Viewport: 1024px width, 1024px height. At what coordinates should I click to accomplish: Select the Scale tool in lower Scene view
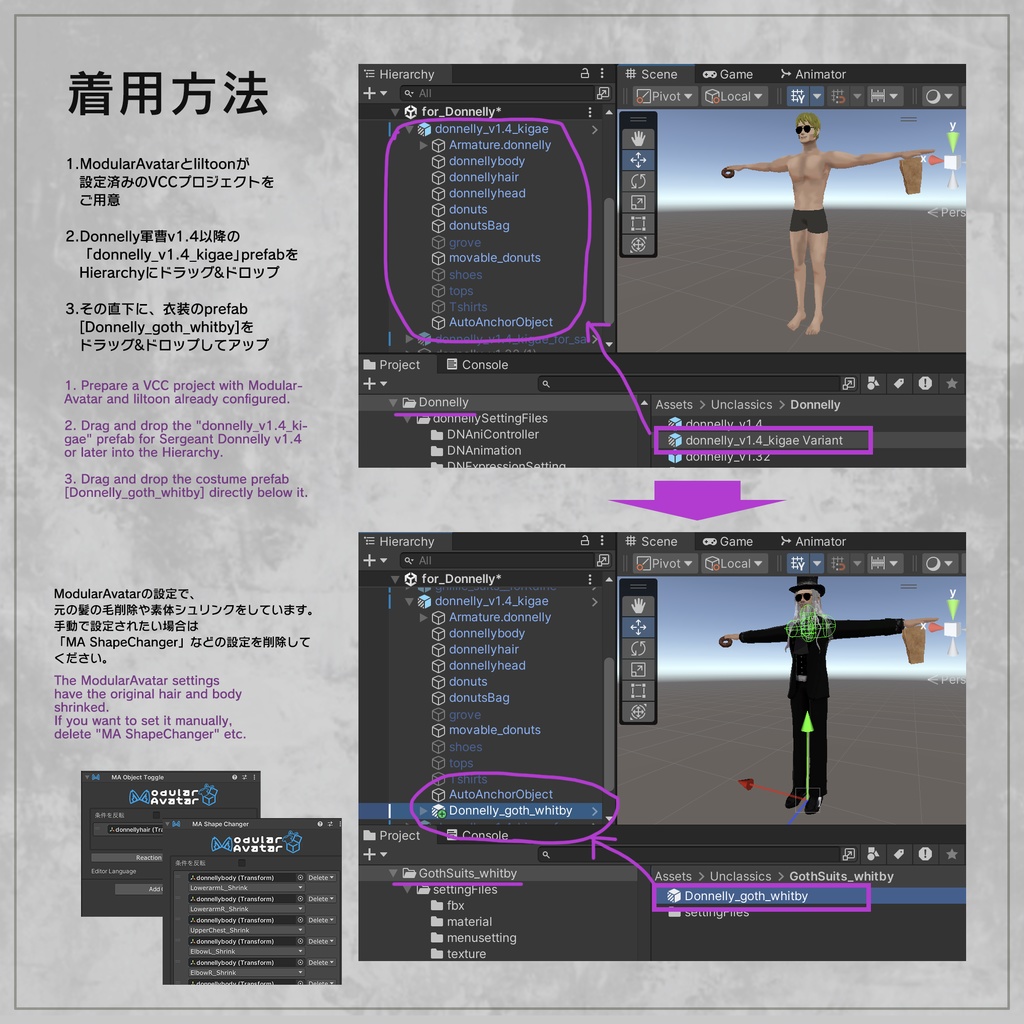tap(638, 669)
